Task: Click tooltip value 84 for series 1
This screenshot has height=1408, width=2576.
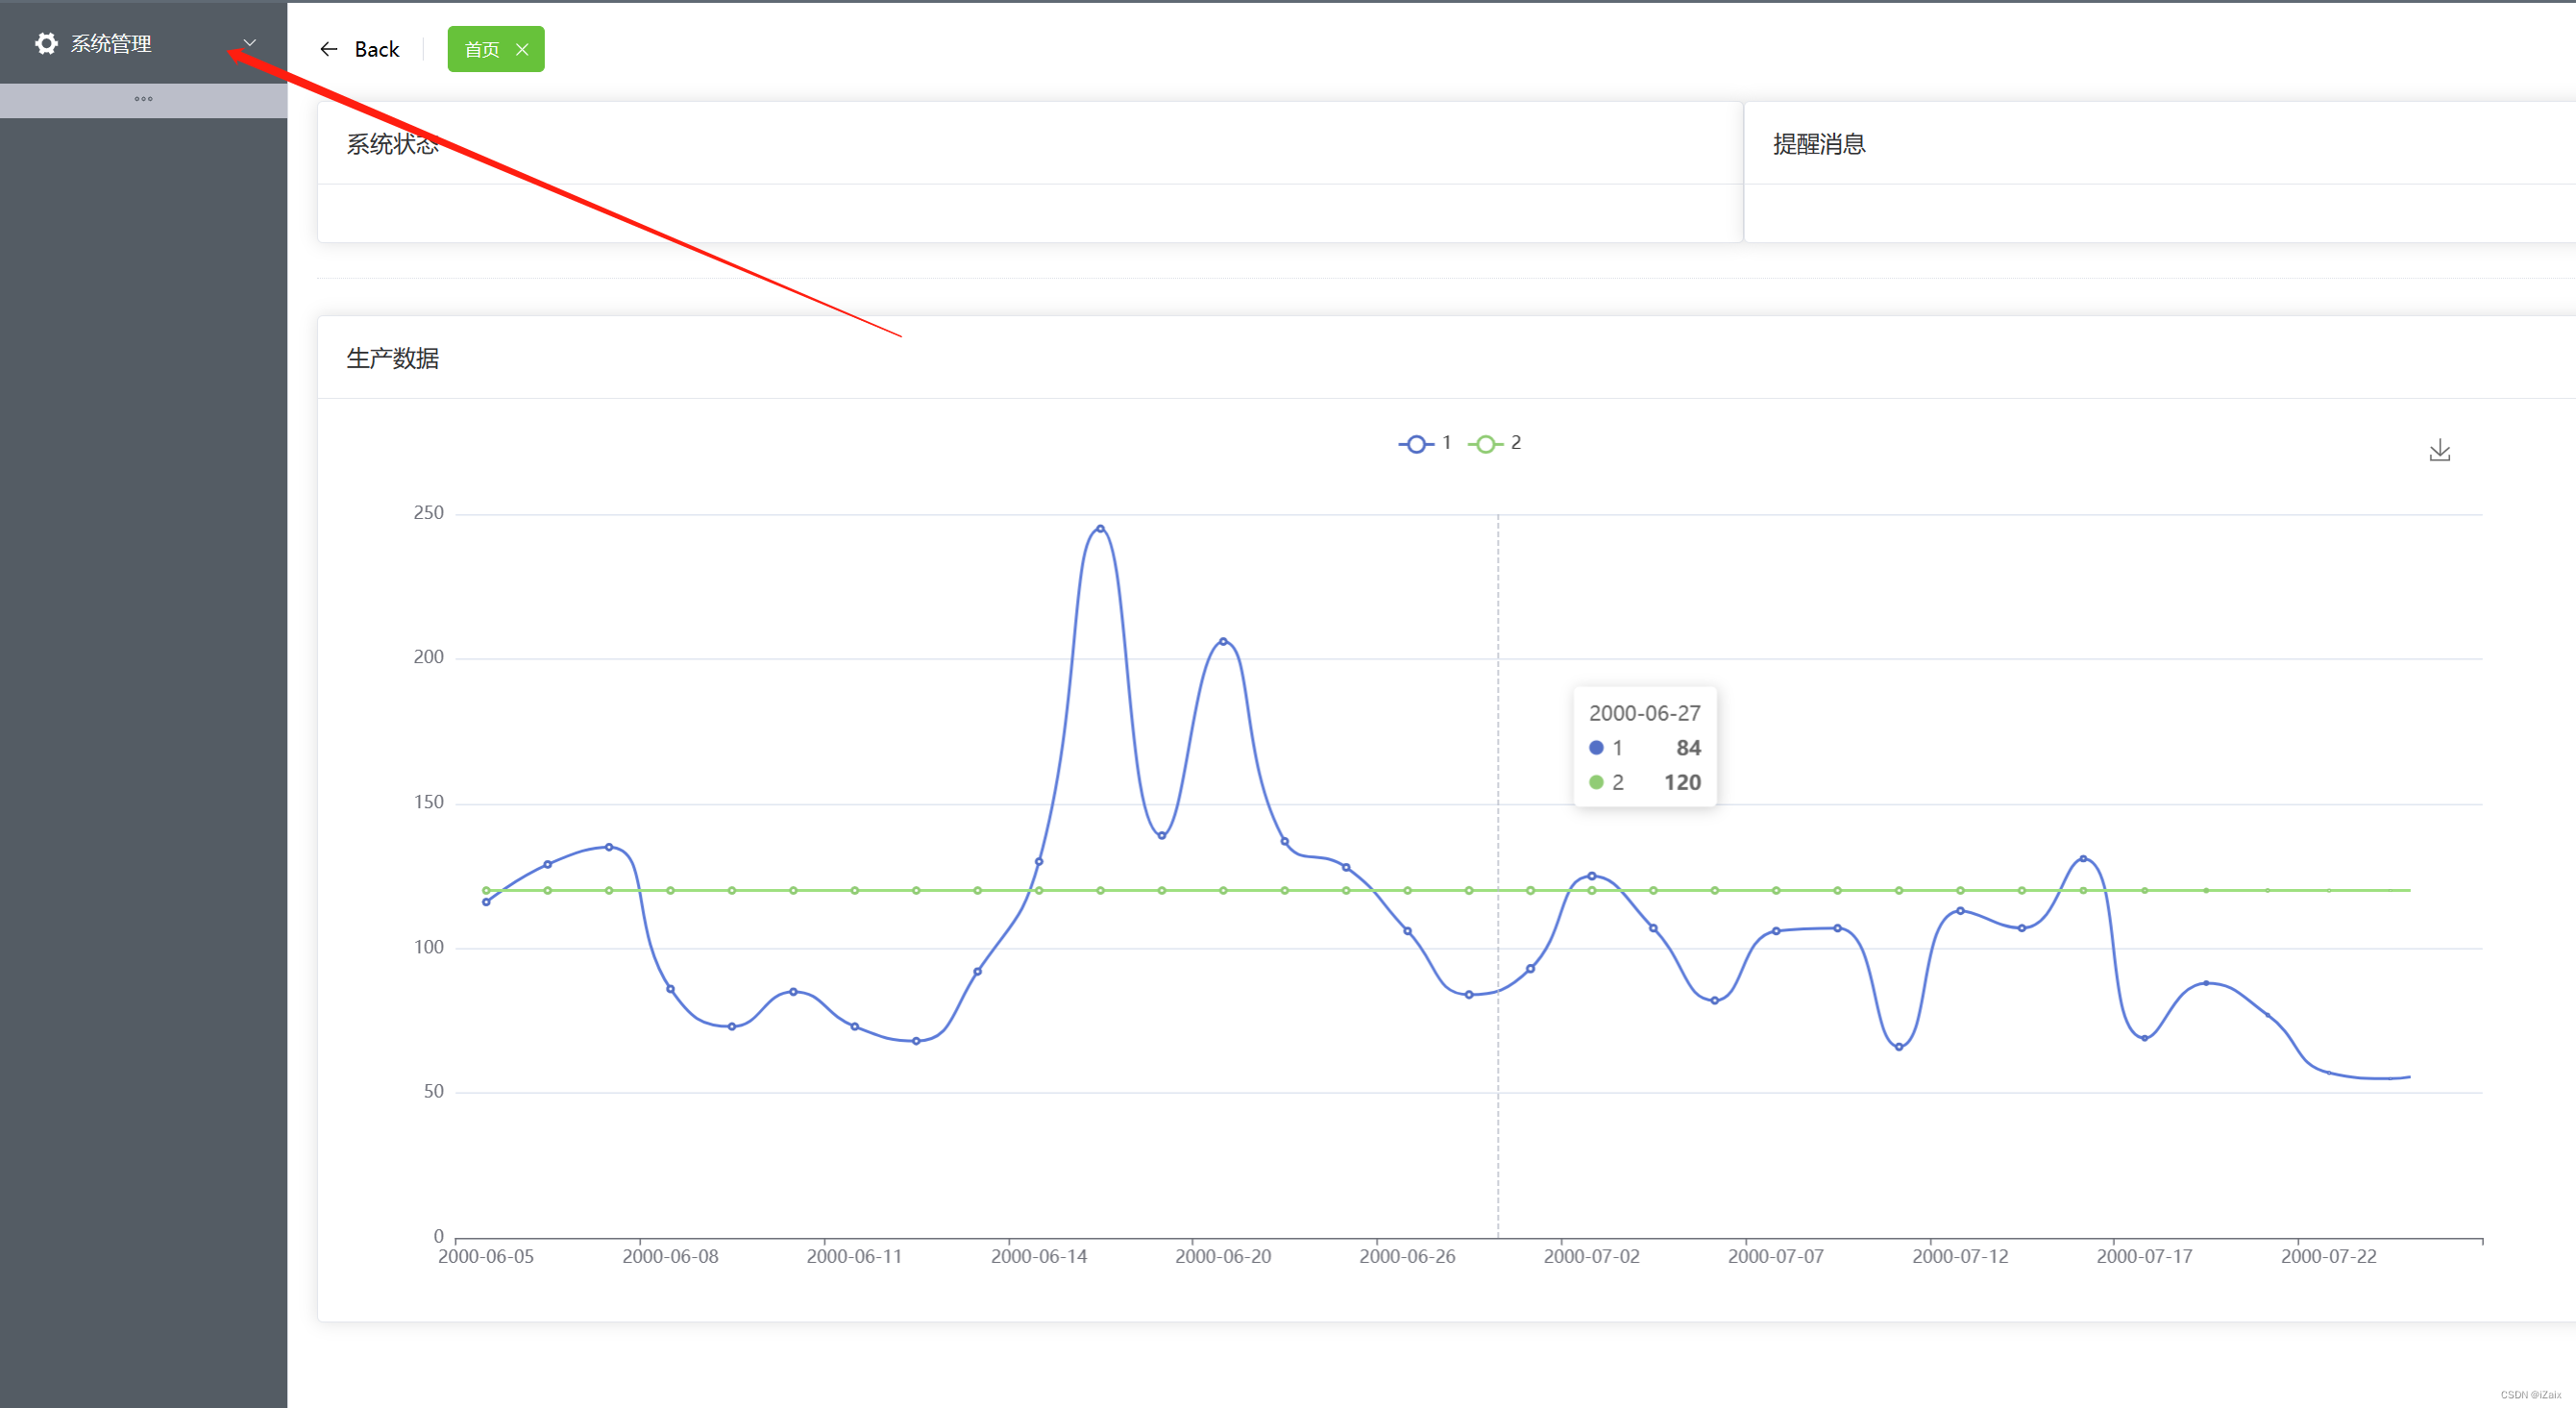Action: click(1689, 748)
